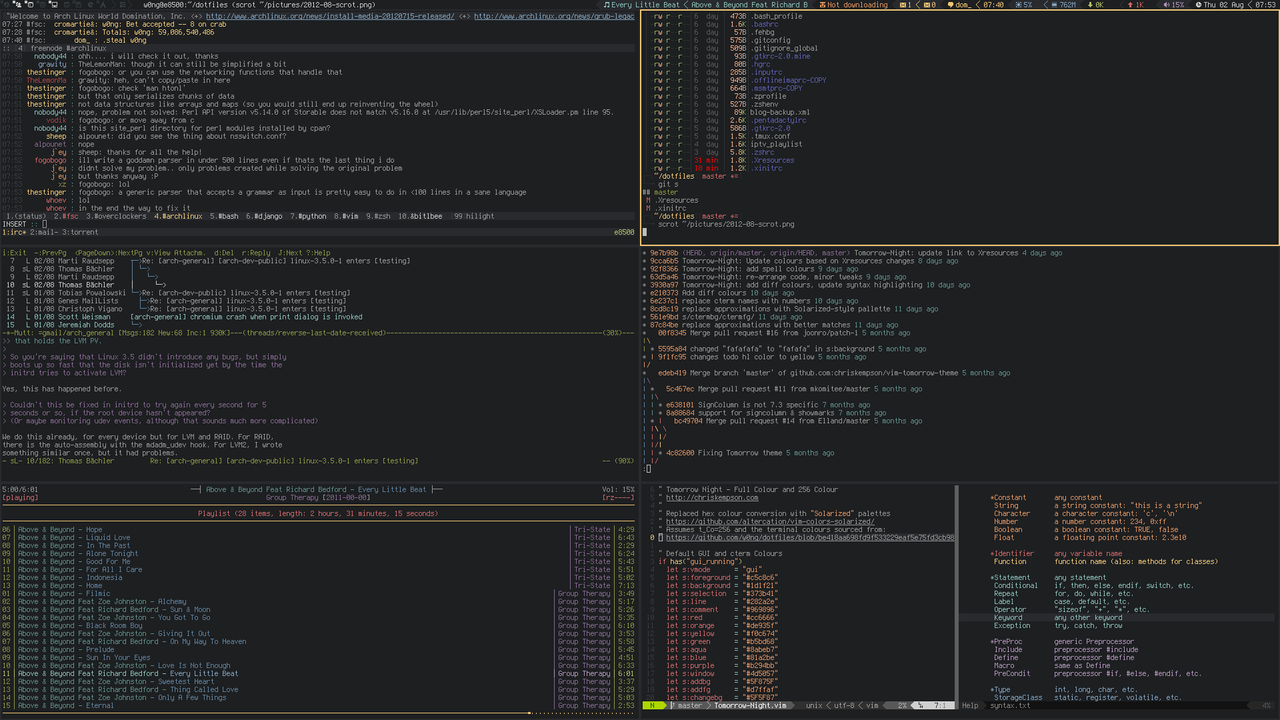Viewport: 1280px width, 720px height.
Task: Click the [playing] status in ncmpcpp
Action: coord(21,498)
